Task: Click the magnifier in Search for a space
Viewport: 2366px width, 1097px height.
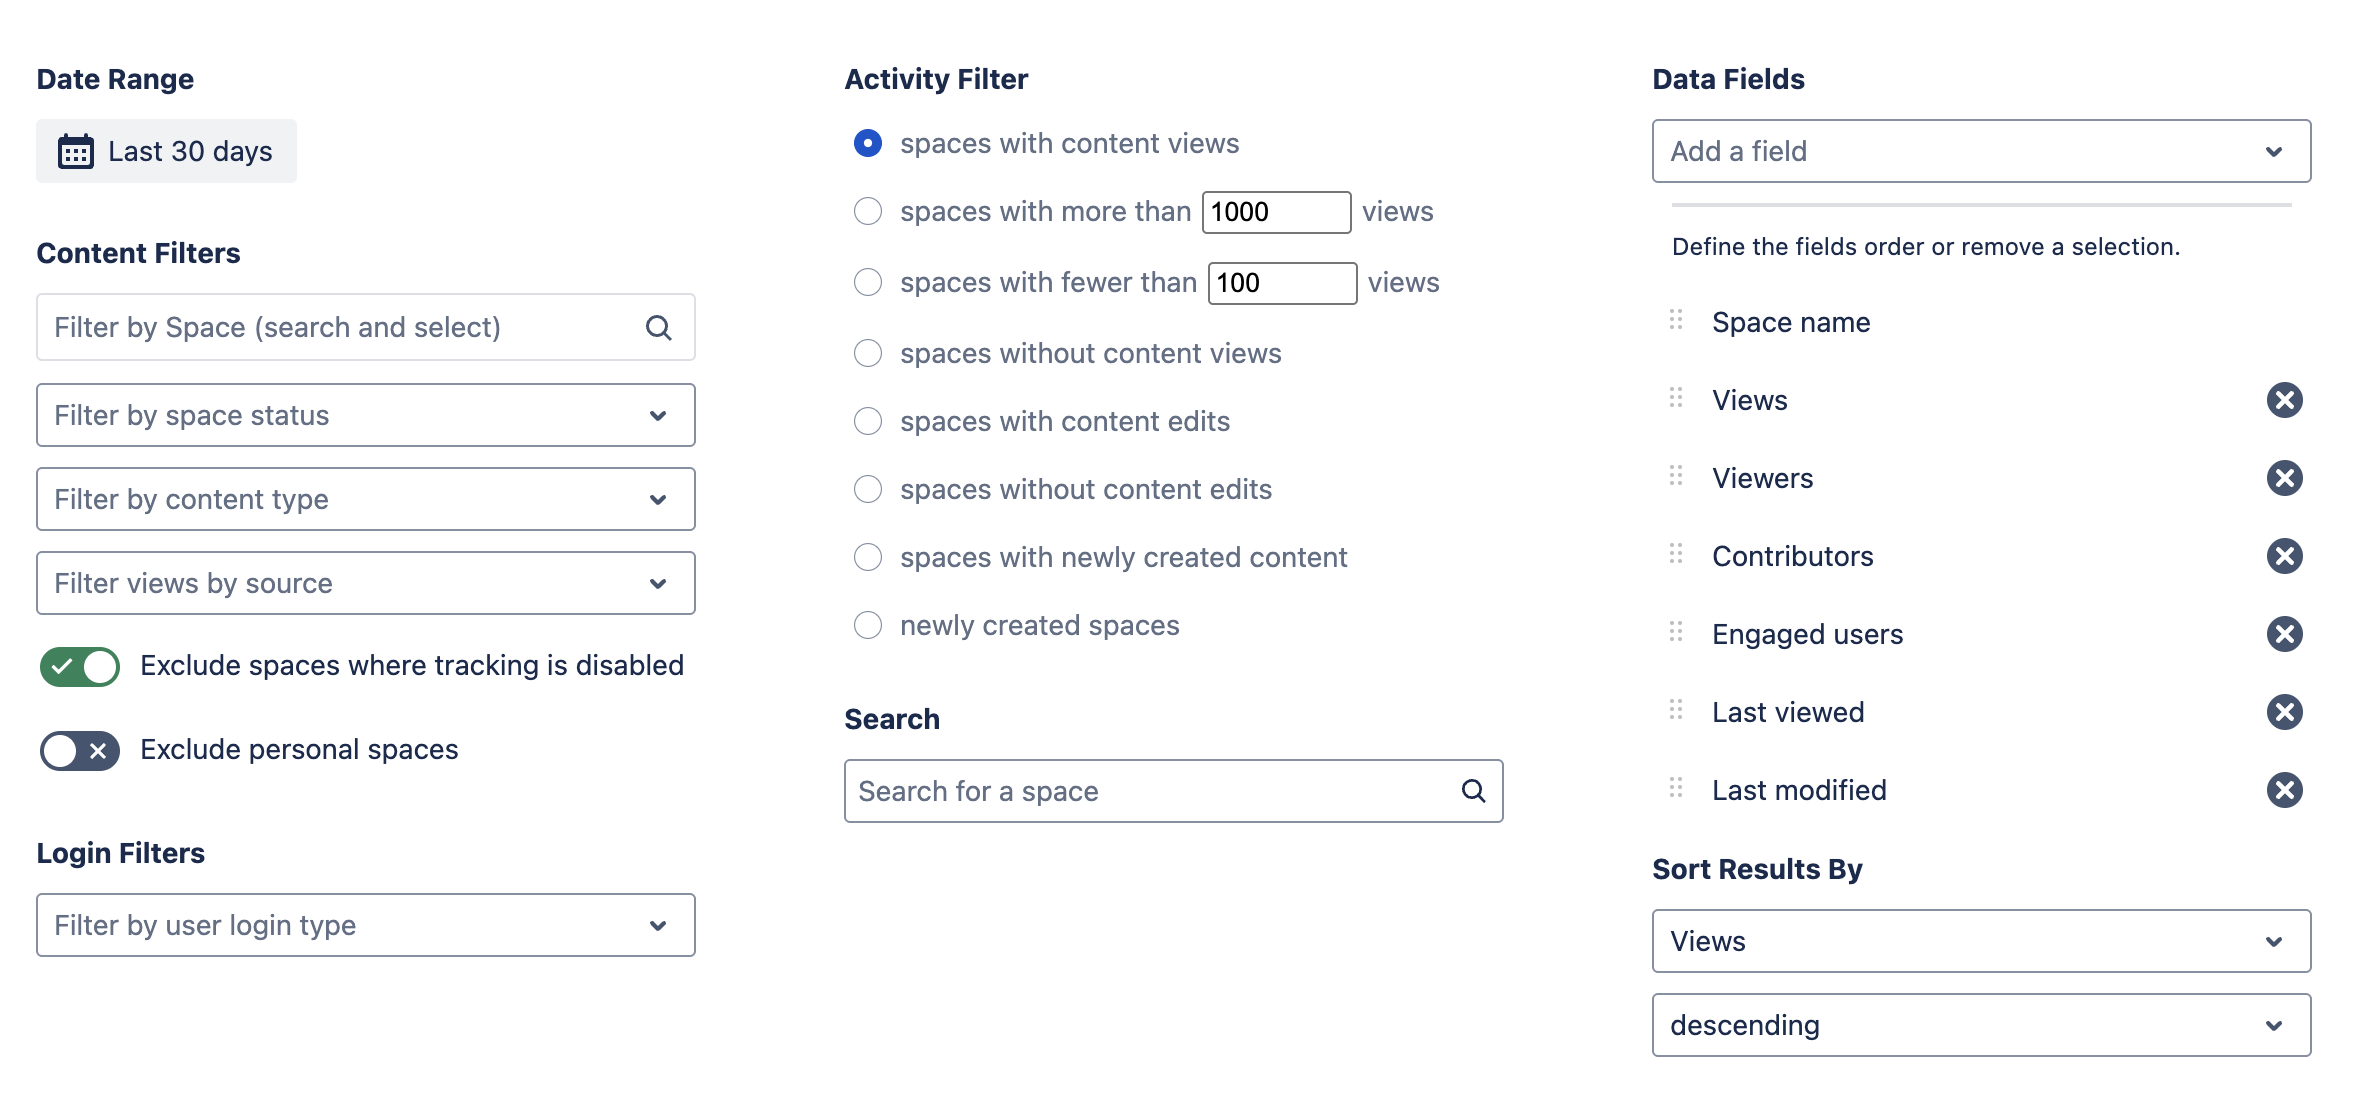Action: 1473,791
